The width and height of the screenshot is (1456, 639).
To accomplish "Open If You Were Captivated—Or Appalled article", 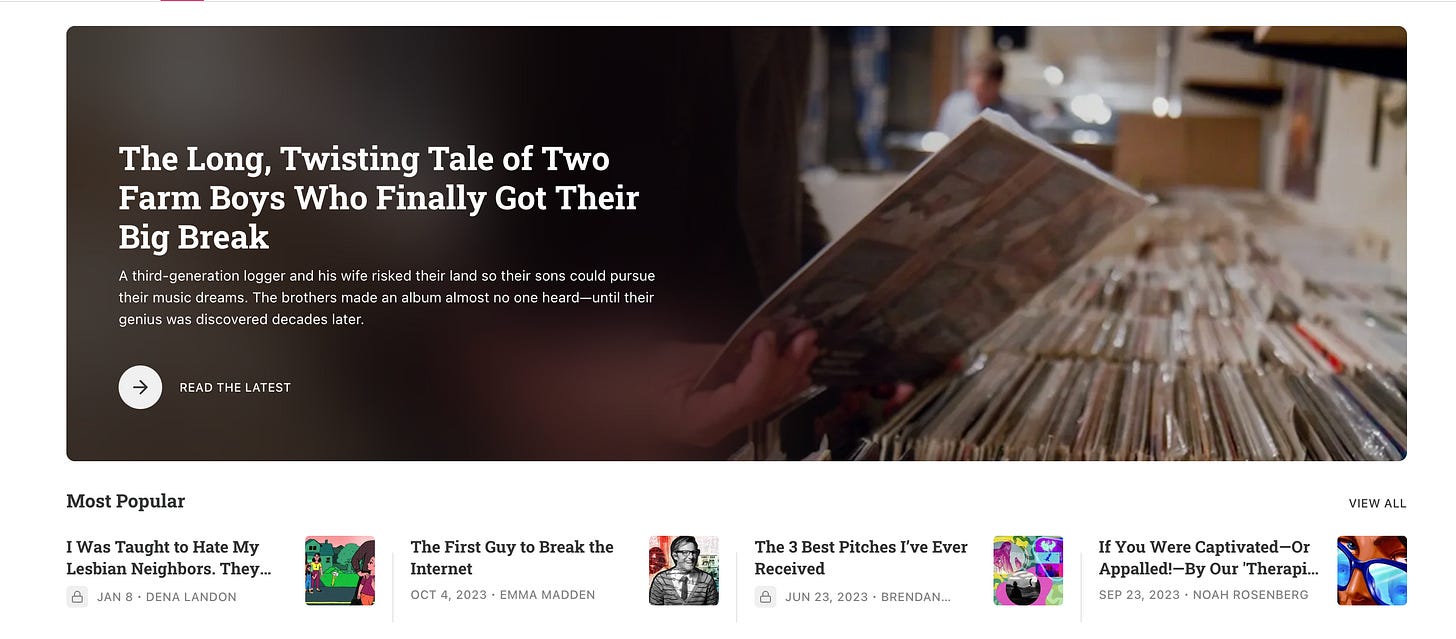I will [x=1209, y=558].
